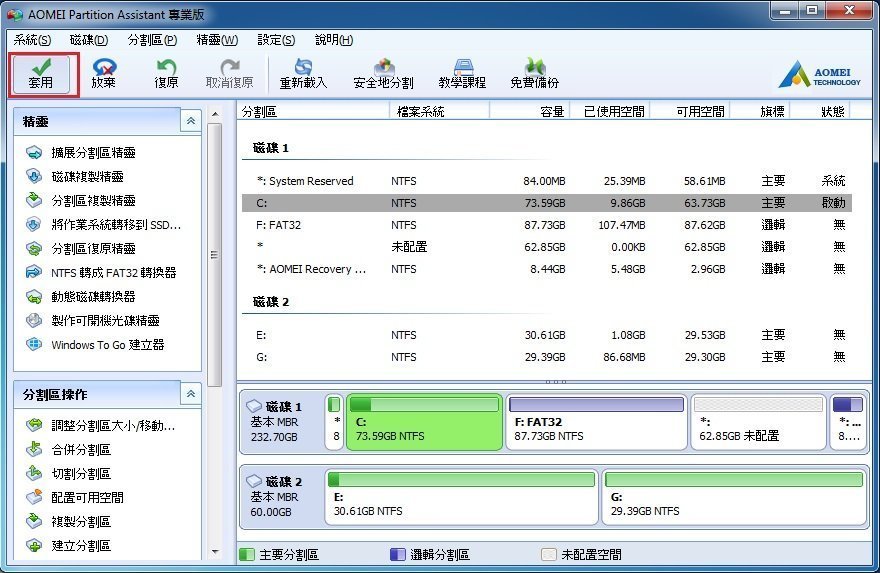The image size is (880, 573).
Task: Select the 未配置 62.85GB row
Action: pyautogui.click(x=547, y=247)
